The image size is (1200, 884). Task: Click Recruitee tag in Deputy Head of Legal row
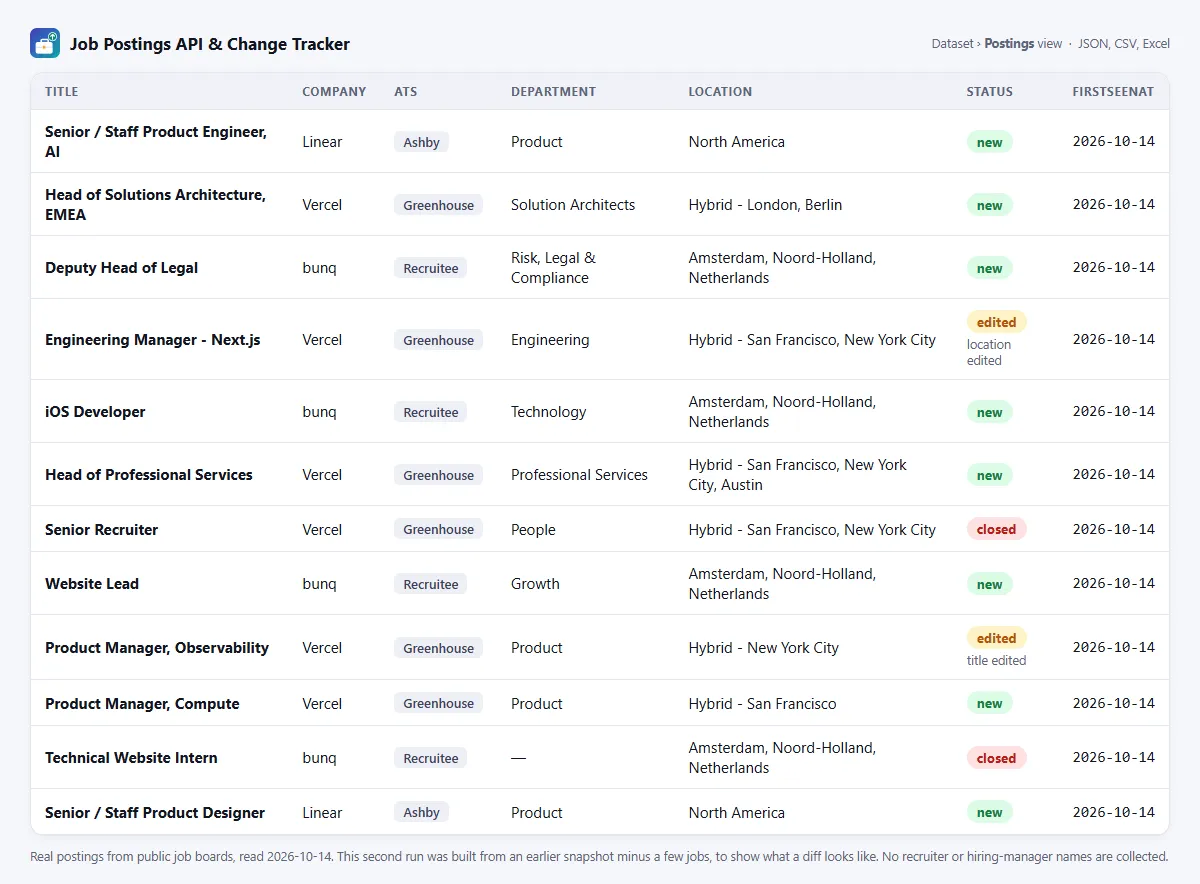430,268
